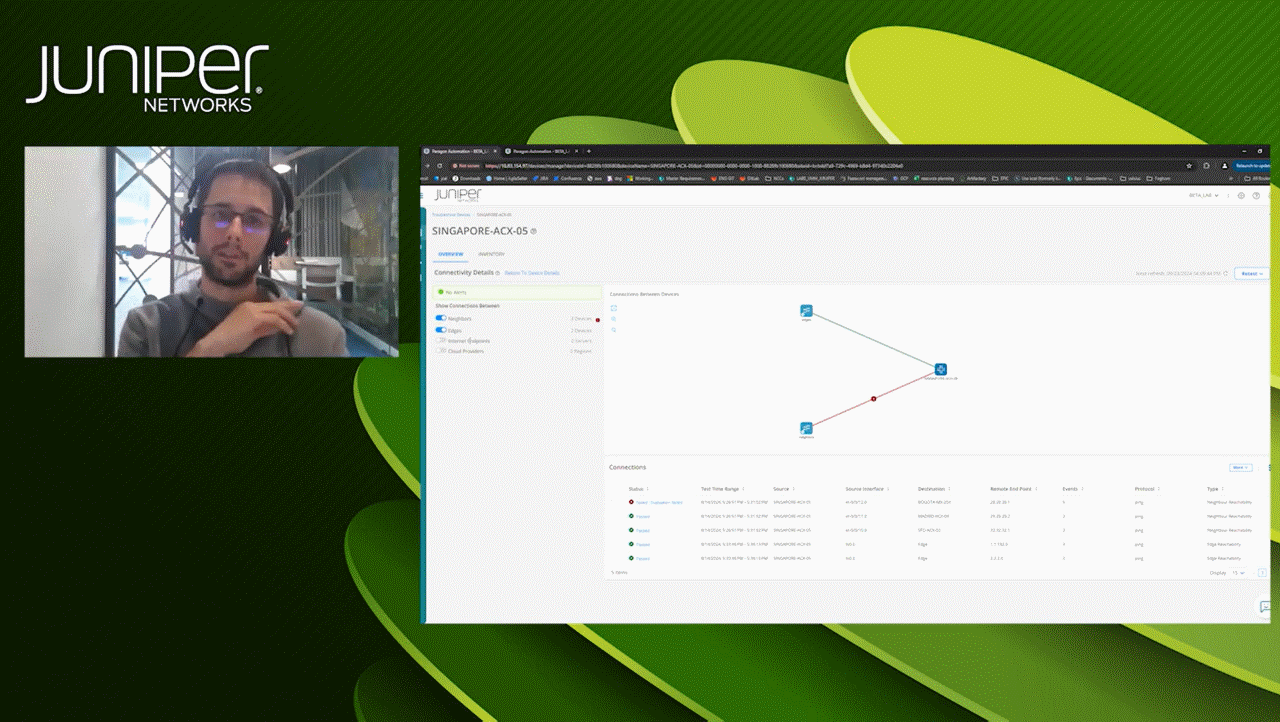Screen dimensions: 1280x722
Task: Disable the Neighbors toggle
Action: pos(439,318)
